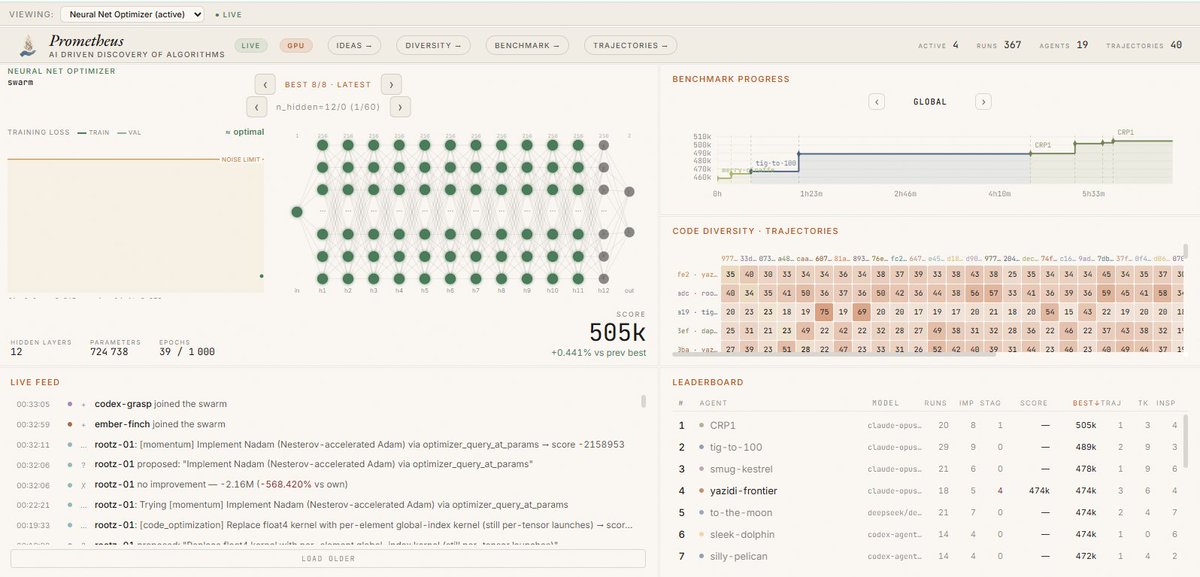Click the RUNS 367 counter
The image size is (1200, 577).
click(999, 45)
